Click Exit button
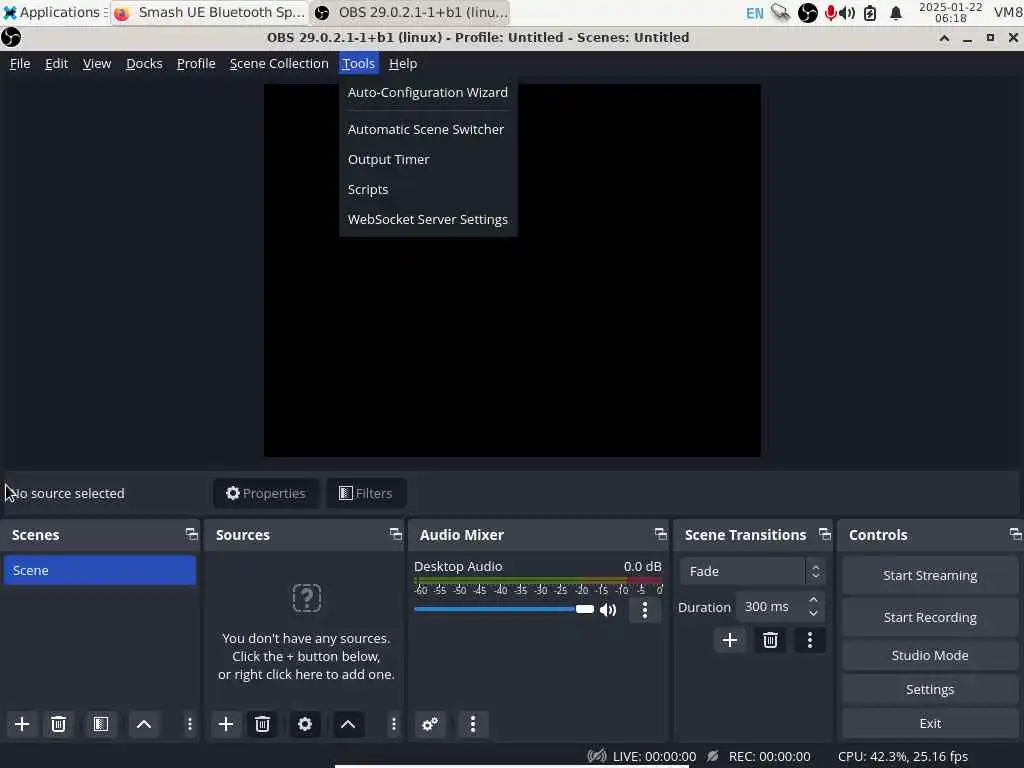 coord(930,723)
